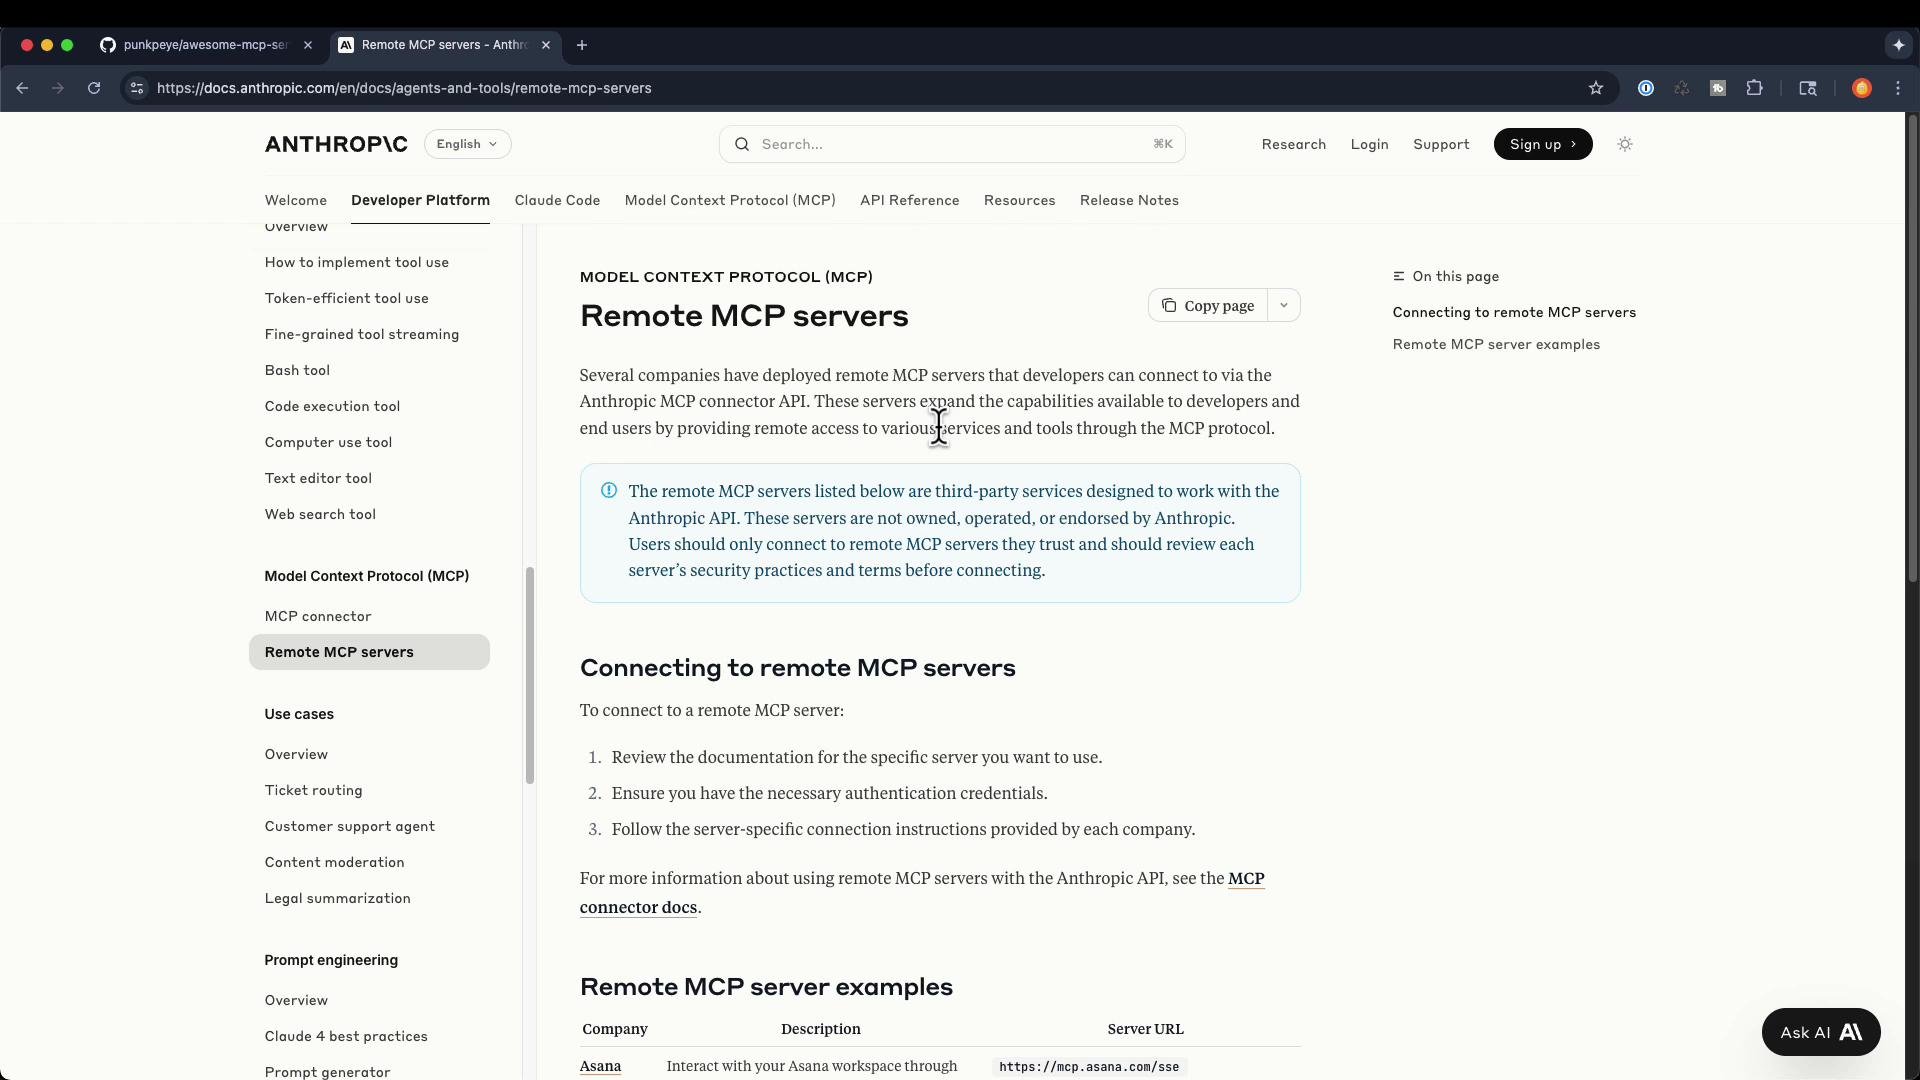
Task: Expand the Copy page options chevron
Action: (1284, 305)
